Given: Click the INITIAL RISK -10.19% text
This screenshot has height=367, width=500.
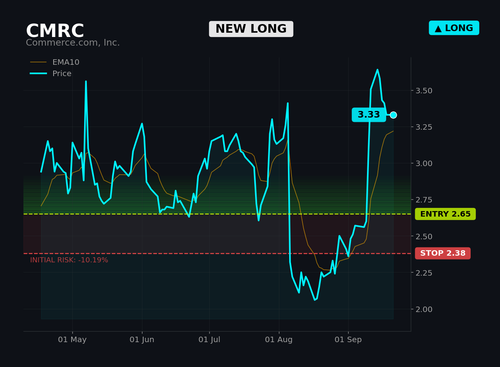Looking at the screenshot, I should click(x=69, y=260).
